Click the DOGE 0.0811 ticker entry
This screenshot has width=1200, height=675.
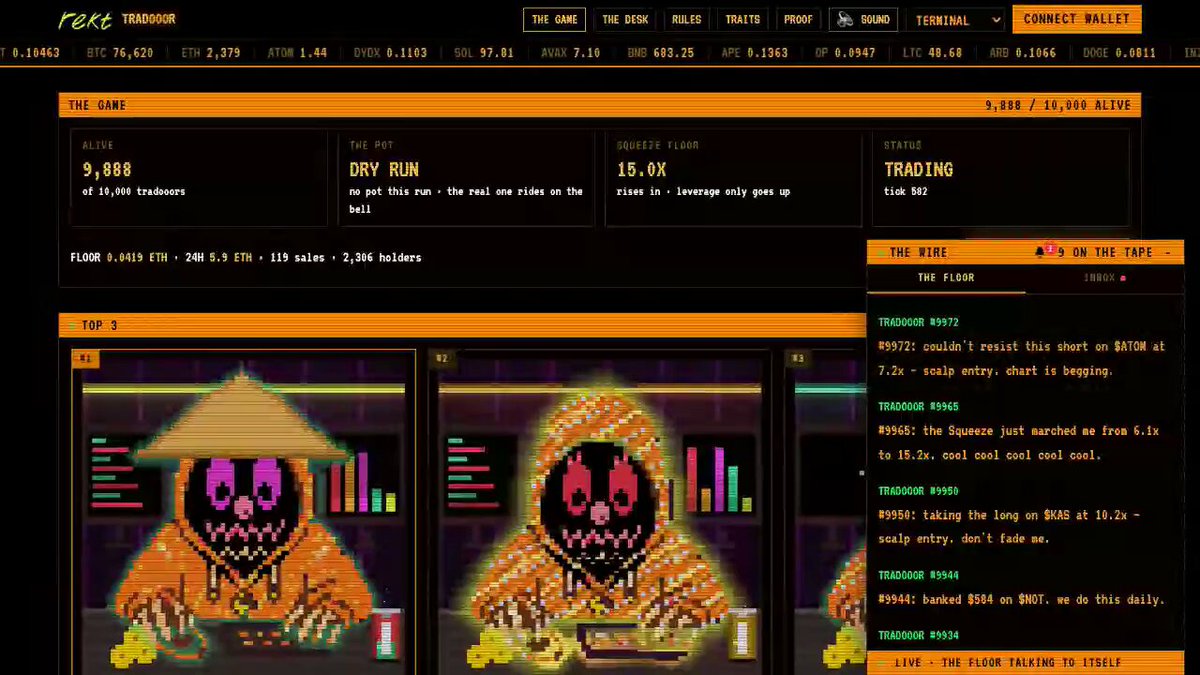coord(1118,53)
